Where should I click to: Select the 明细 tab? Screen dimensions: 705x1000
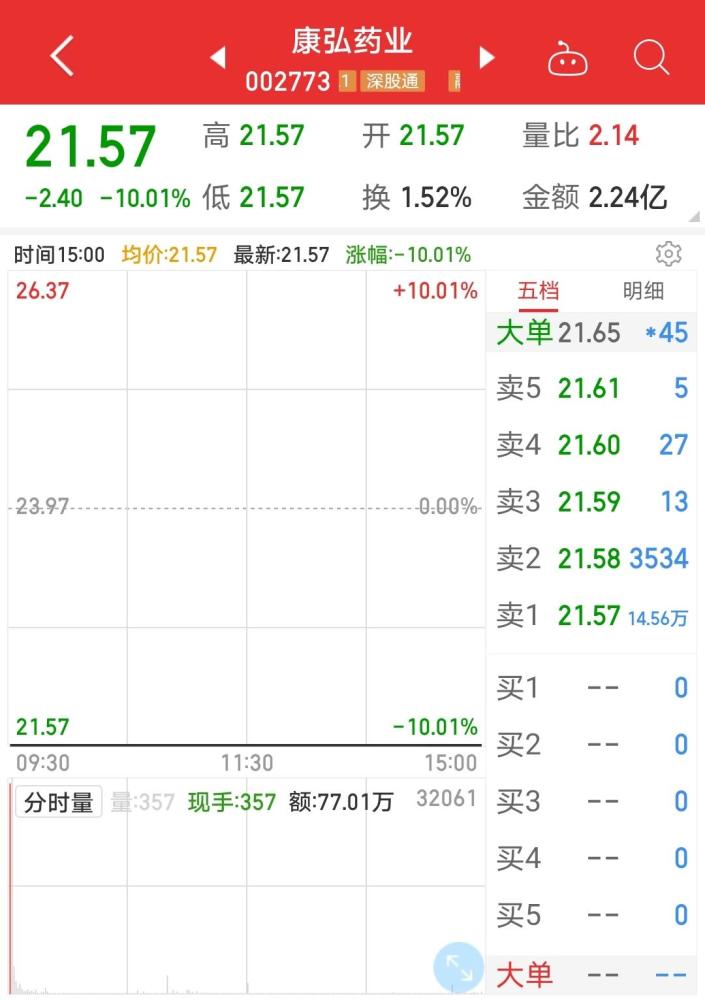coord(643,291)
